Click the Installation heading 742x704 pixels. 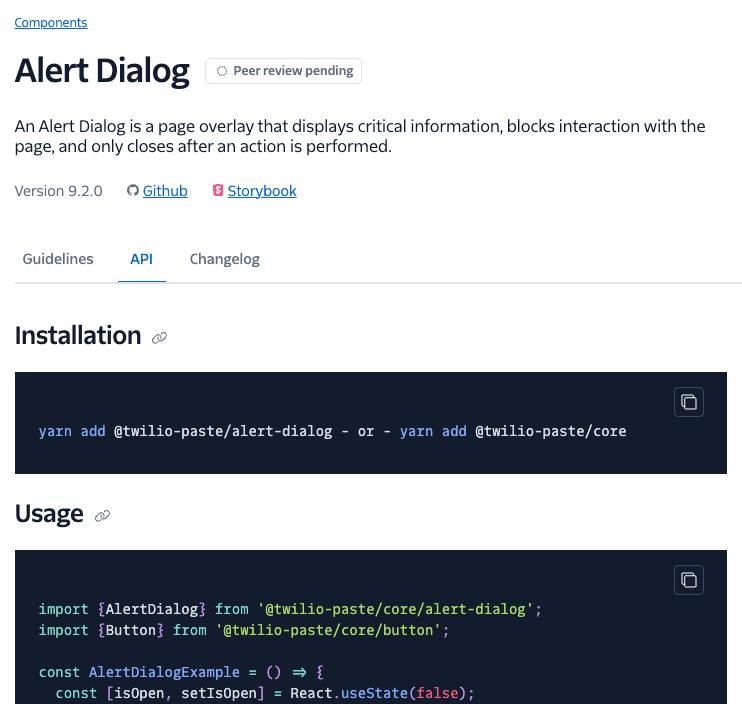pyautogui.click(x=78, y=335)
